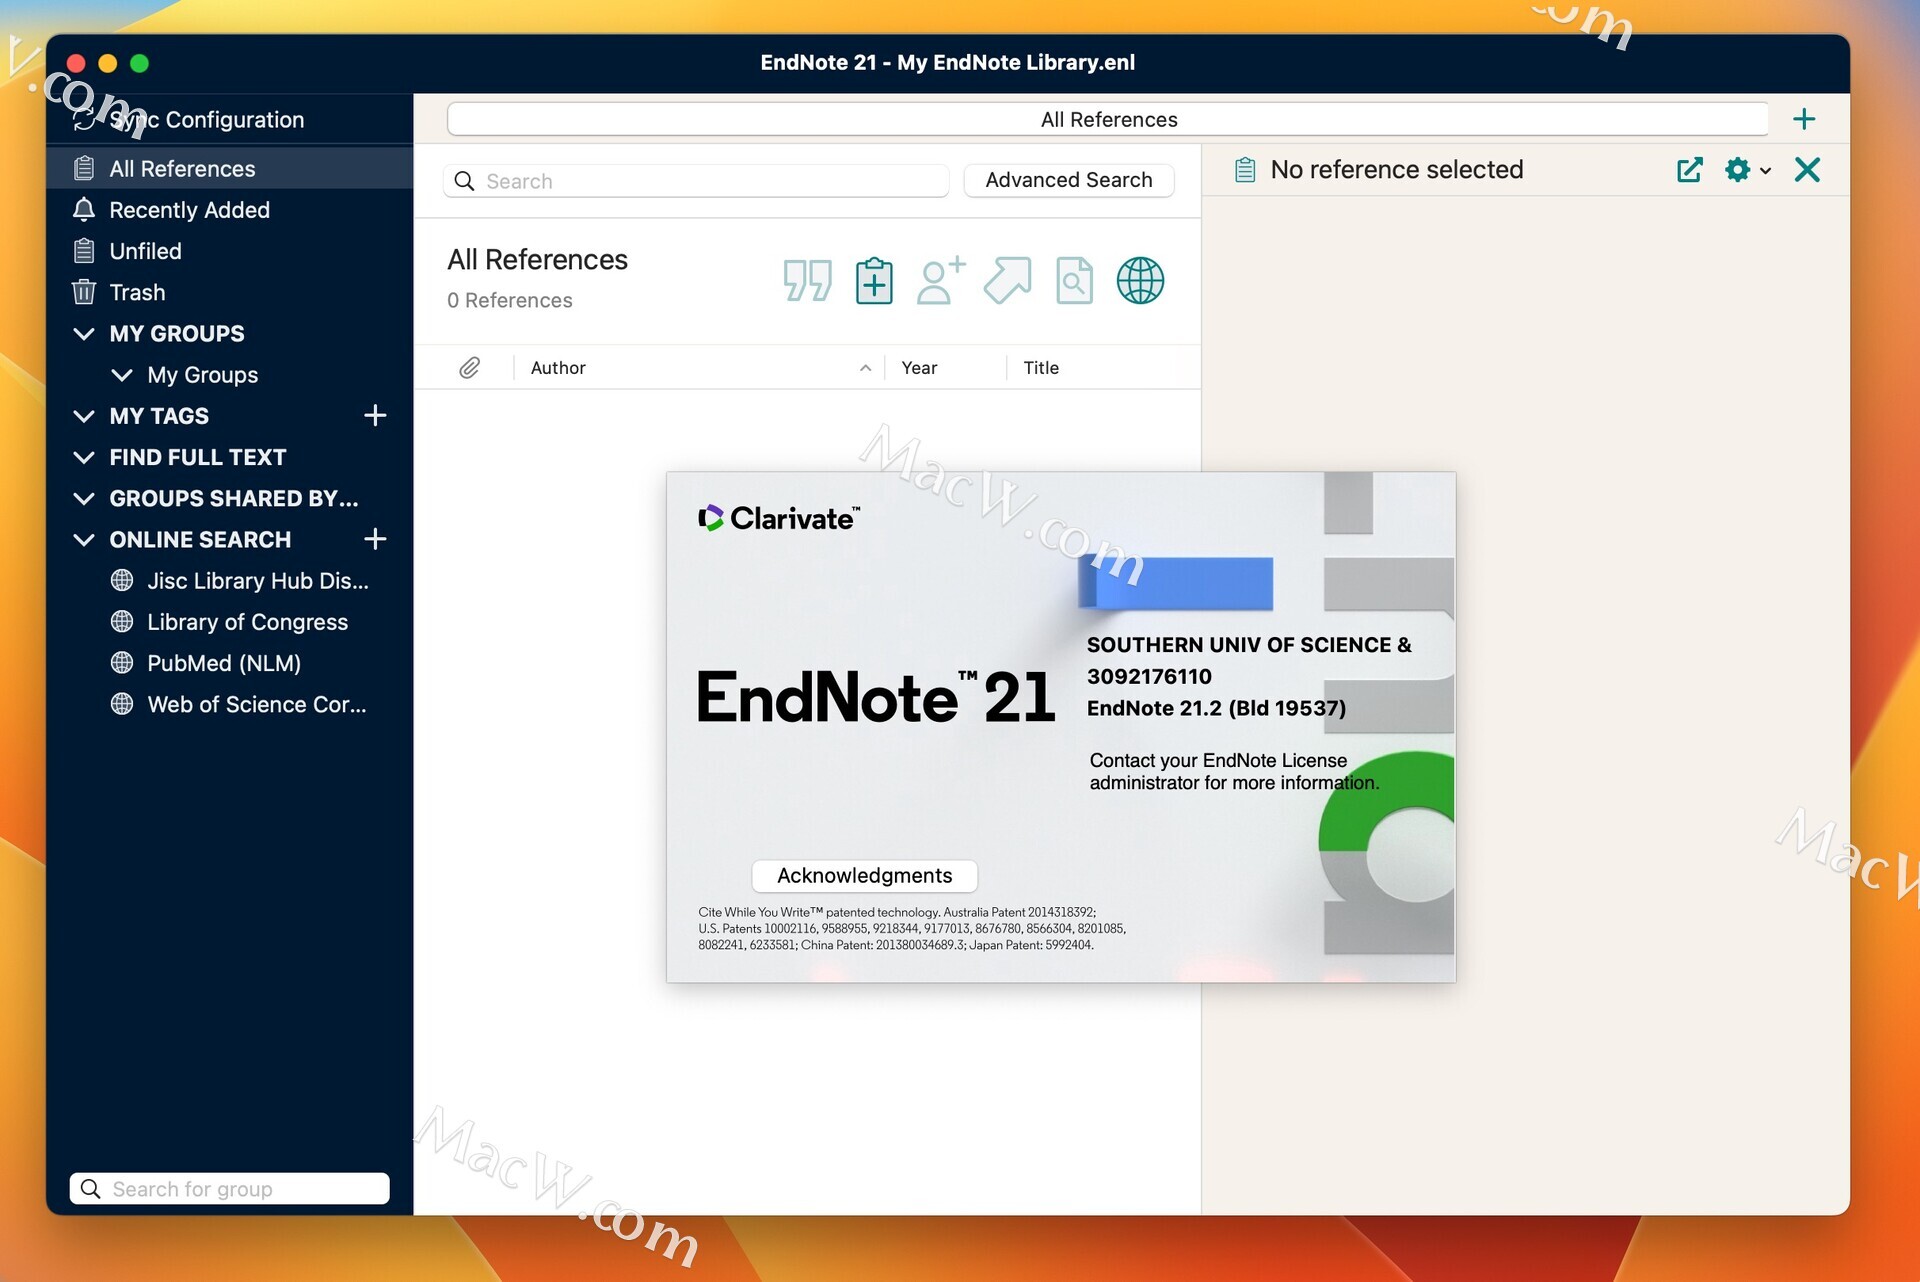This screenshot has width=1920, height=1282.
Task: Open the Library of Congress online search
Action: click(x=247, y=621)
